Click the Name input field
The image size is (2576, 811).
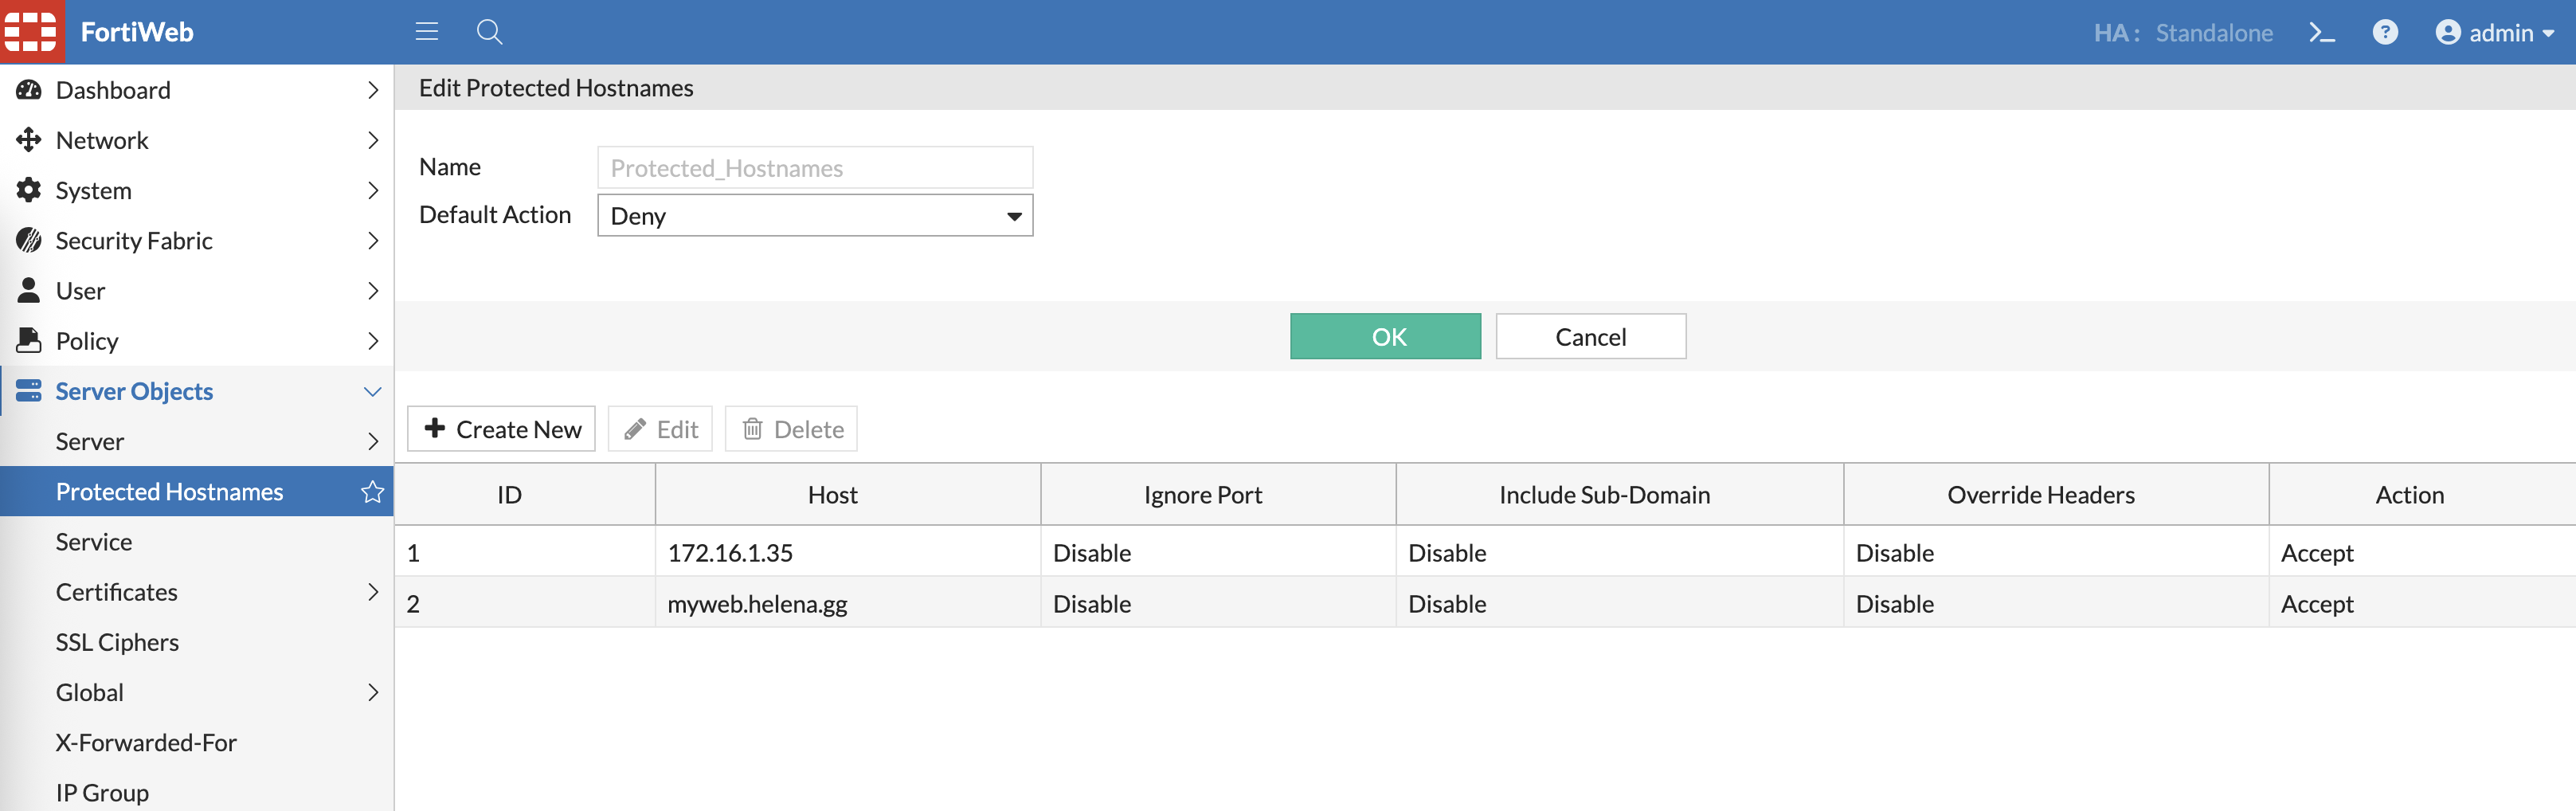(x=814, y=168)
